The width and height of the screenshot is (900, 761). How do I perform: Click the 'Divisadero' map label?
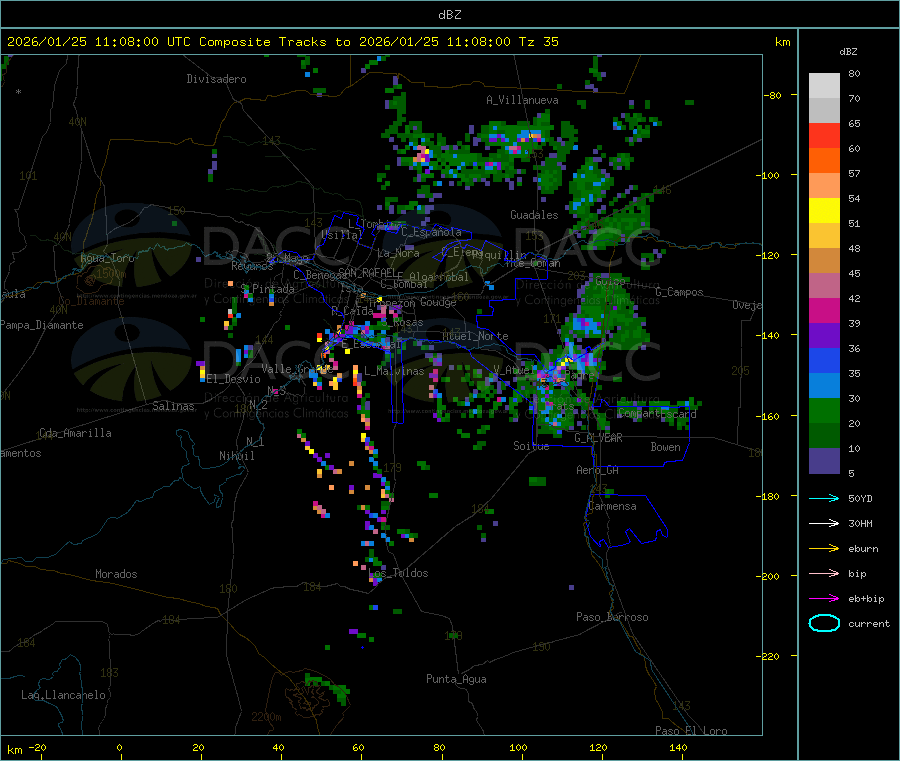[216, 79]
